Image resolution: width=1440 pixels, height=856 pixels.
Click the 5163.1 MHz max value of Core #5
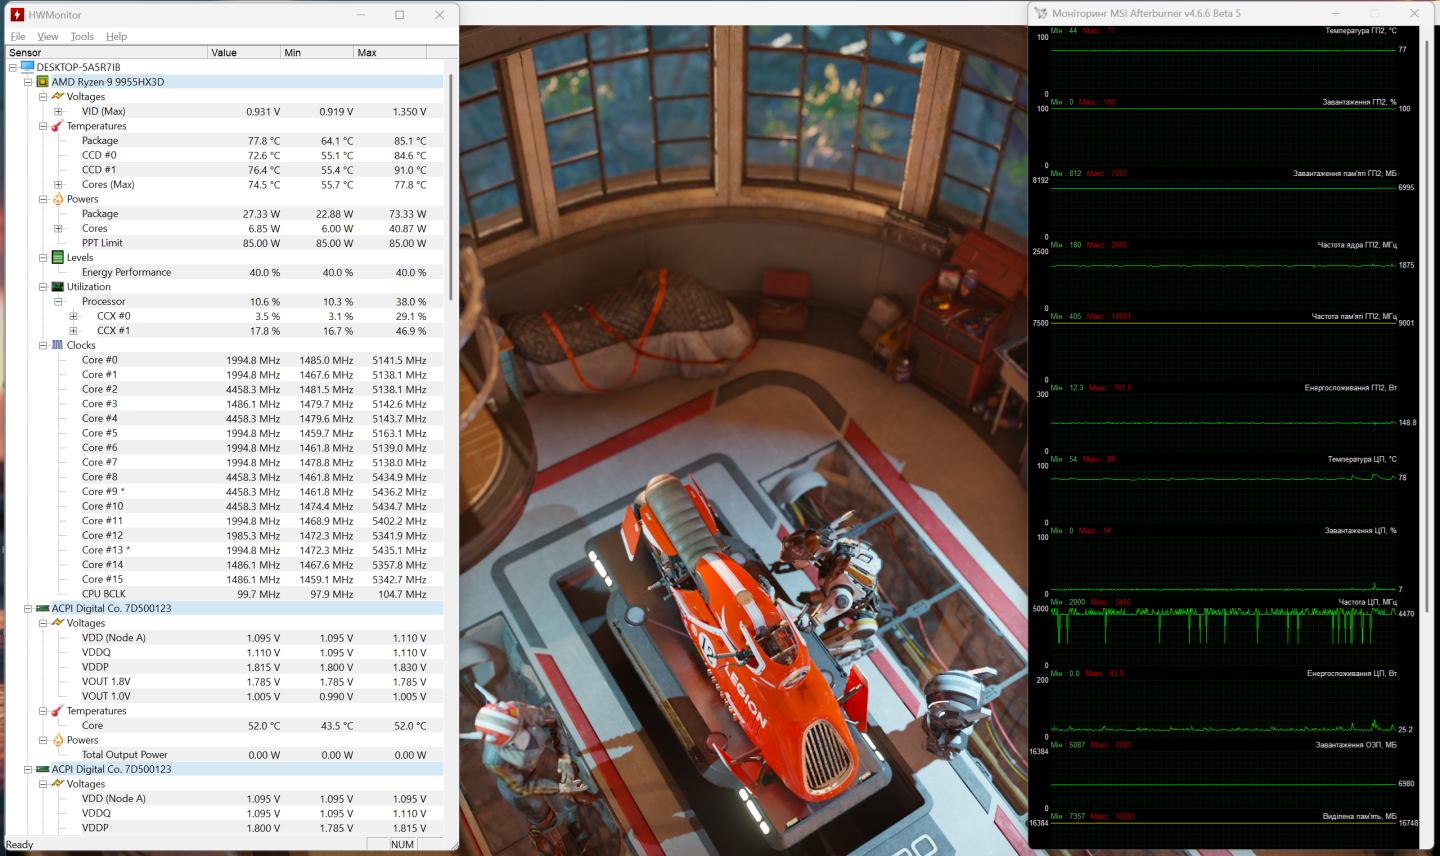(x=399, y=433)
